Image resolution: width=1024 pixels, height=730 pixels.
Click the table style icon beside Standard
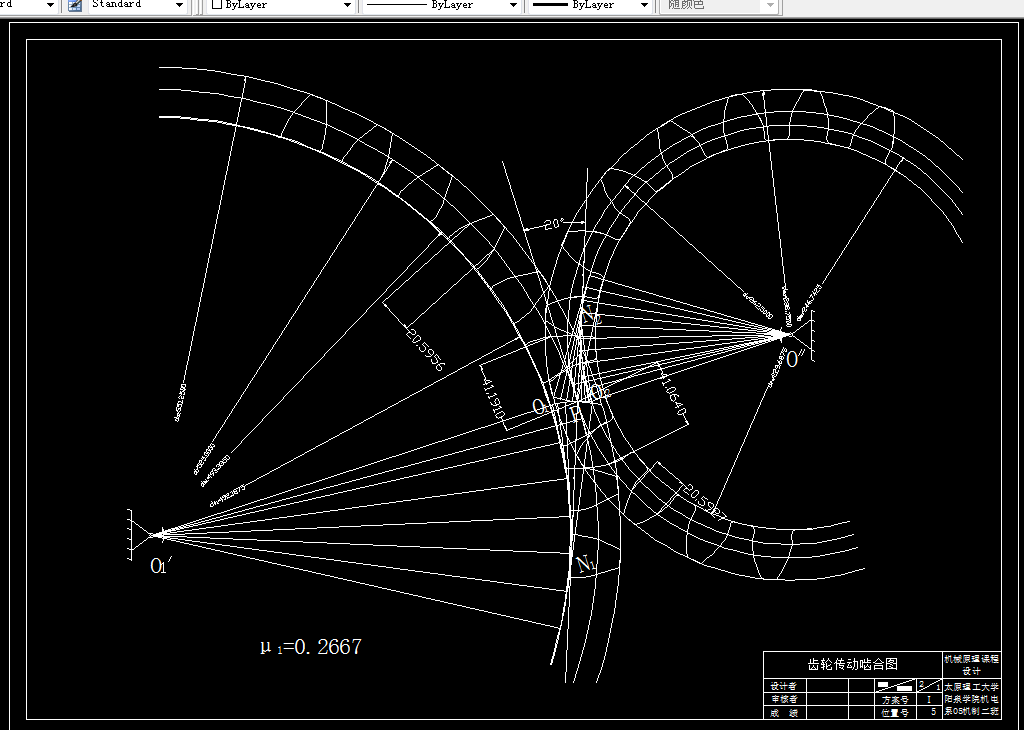point(76,5)
